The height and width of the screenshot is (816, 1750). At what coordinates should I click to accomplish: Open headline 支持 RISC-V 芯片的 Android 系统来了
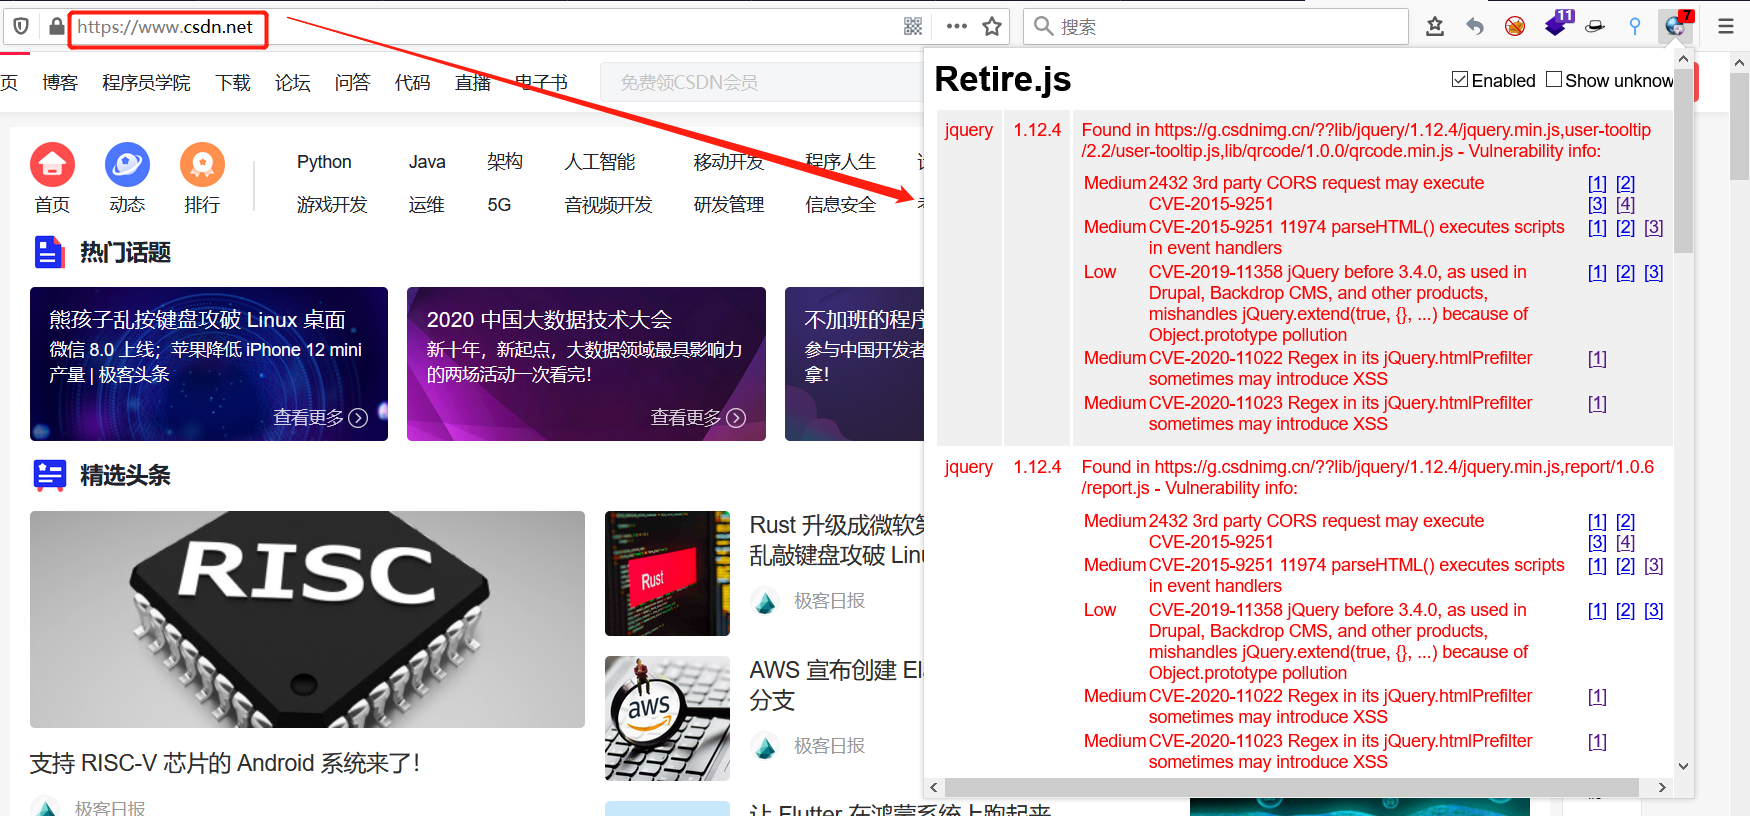(225, 763)
